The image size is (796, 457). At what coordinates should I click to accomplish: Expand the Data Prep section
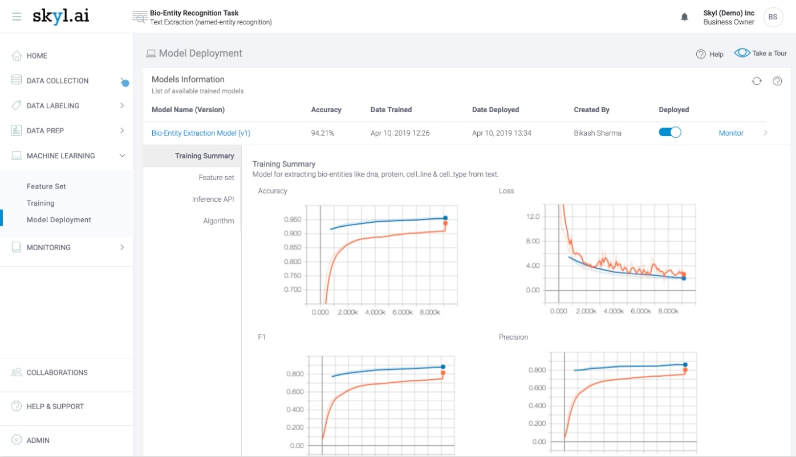[122, 130]
